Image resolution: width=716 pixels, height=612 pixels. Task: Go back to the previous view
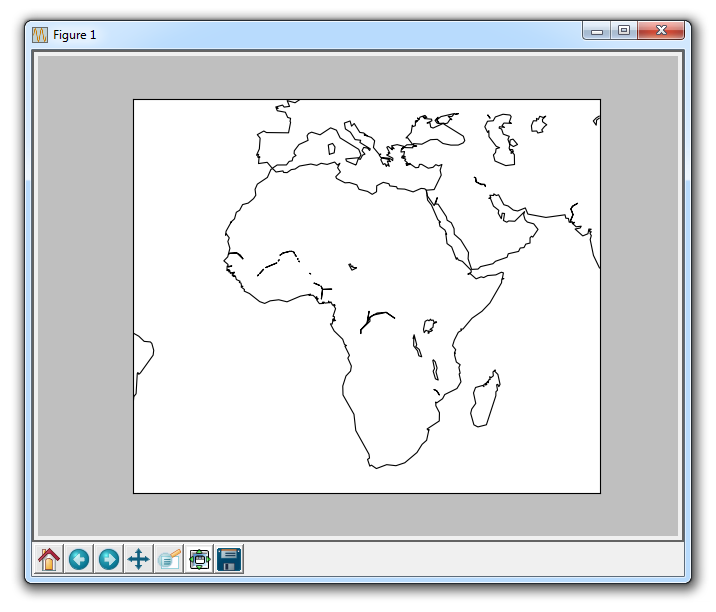pyautogui.click(x=79, y=559)
